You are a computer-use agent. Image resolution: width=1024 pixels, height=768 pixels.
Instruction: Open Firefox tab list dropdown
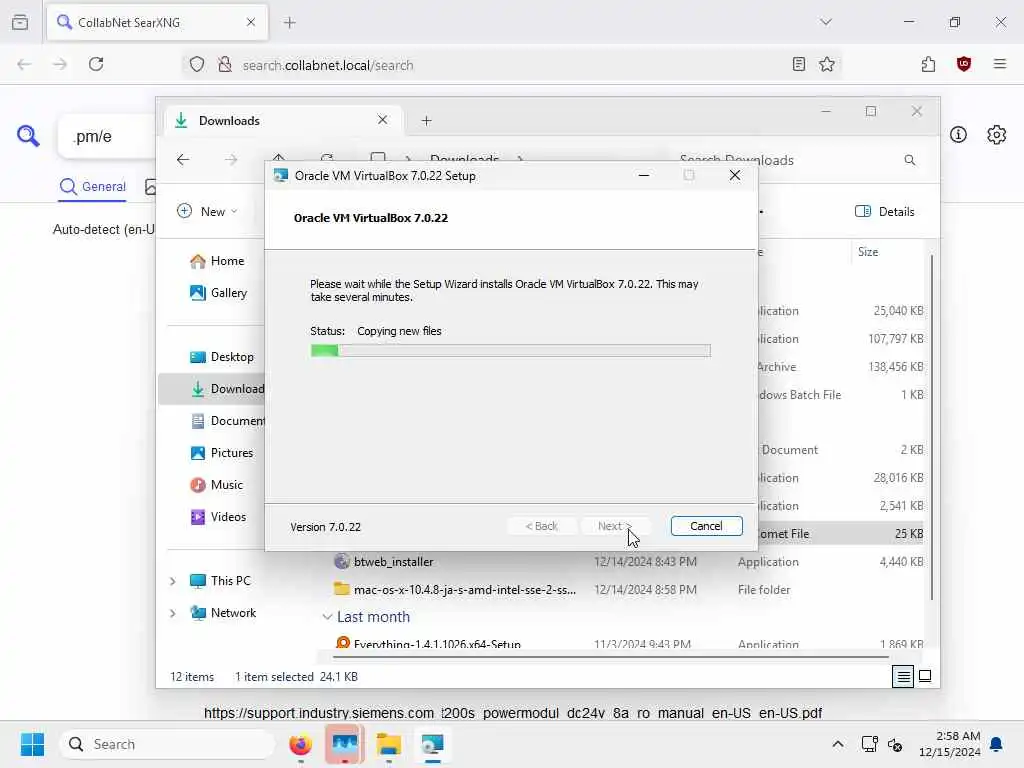tap(826, 22)
